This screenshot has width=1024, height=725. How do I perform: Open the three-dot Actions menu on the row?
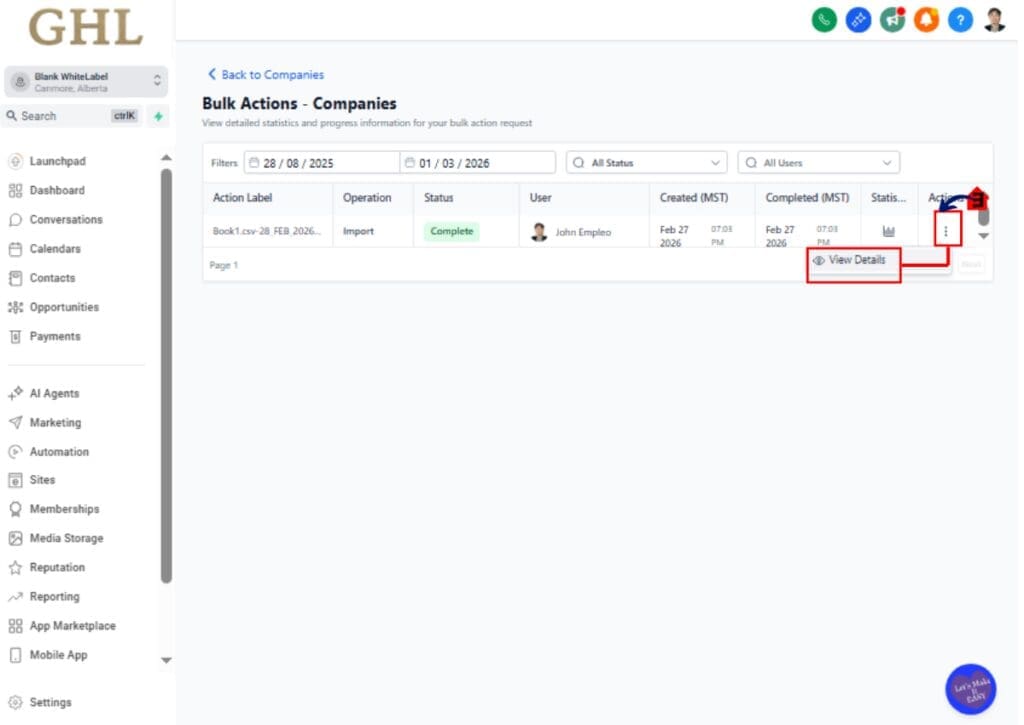pos(946,229)
